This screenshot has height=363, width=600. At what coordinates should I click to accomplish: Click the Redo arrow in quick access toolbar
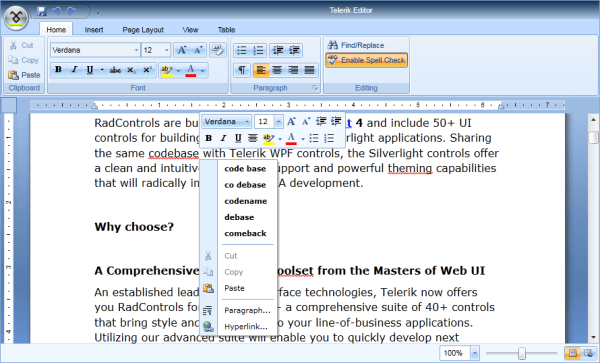click(x=72, y=11)
